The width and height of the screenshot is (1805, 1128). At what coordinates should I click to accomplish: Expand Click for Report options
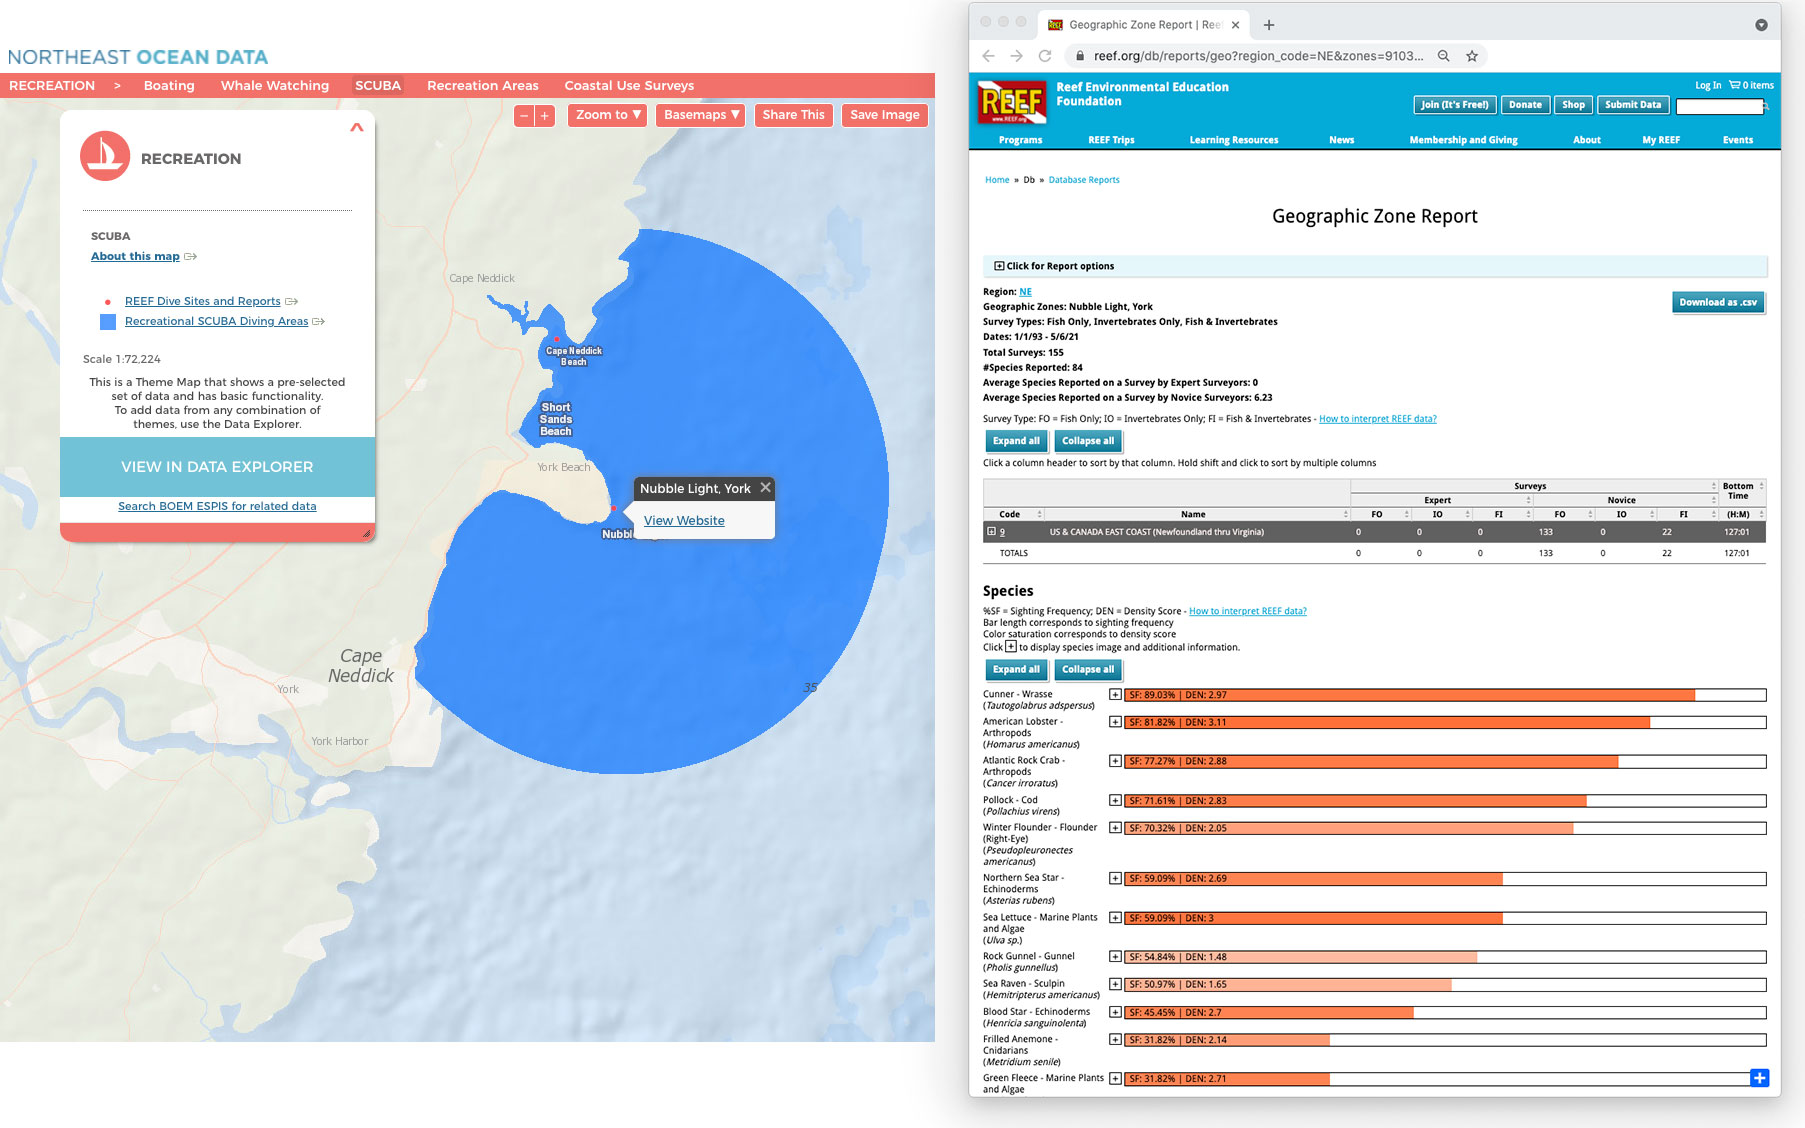pos(1053,266)
